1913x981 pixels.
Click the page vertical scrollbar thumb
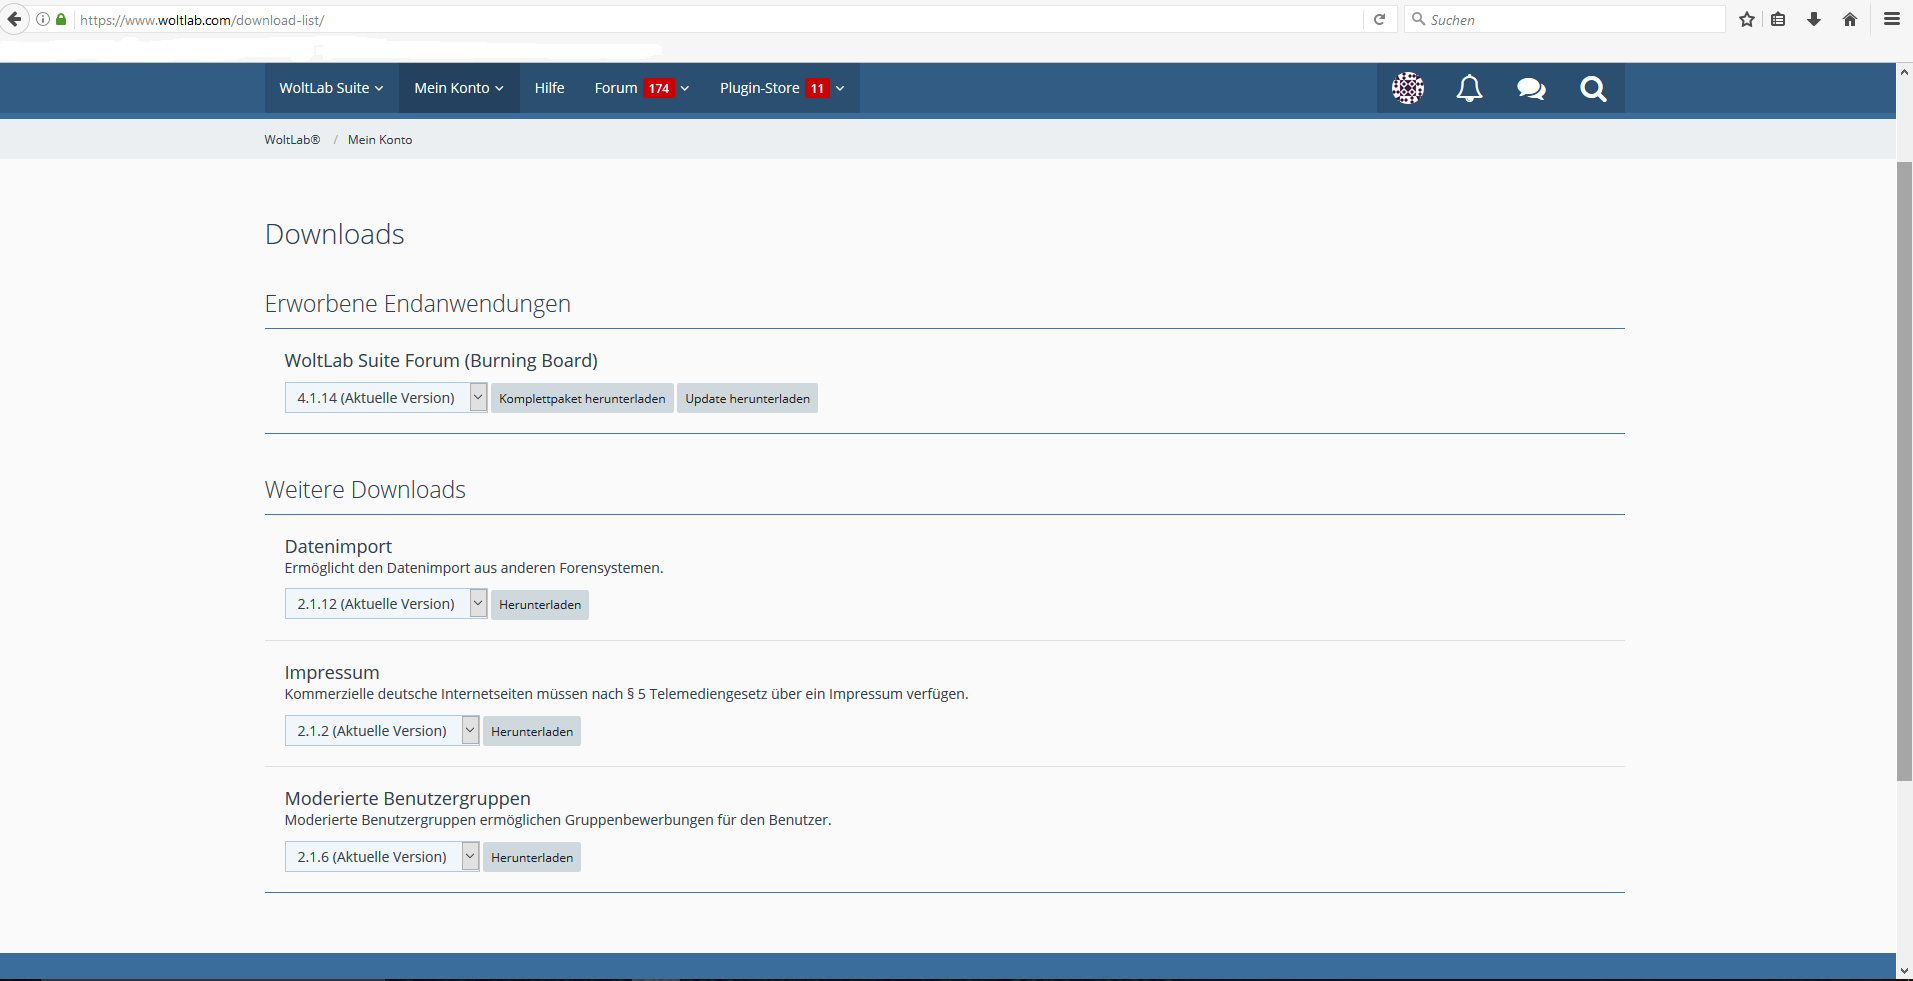1904,470
